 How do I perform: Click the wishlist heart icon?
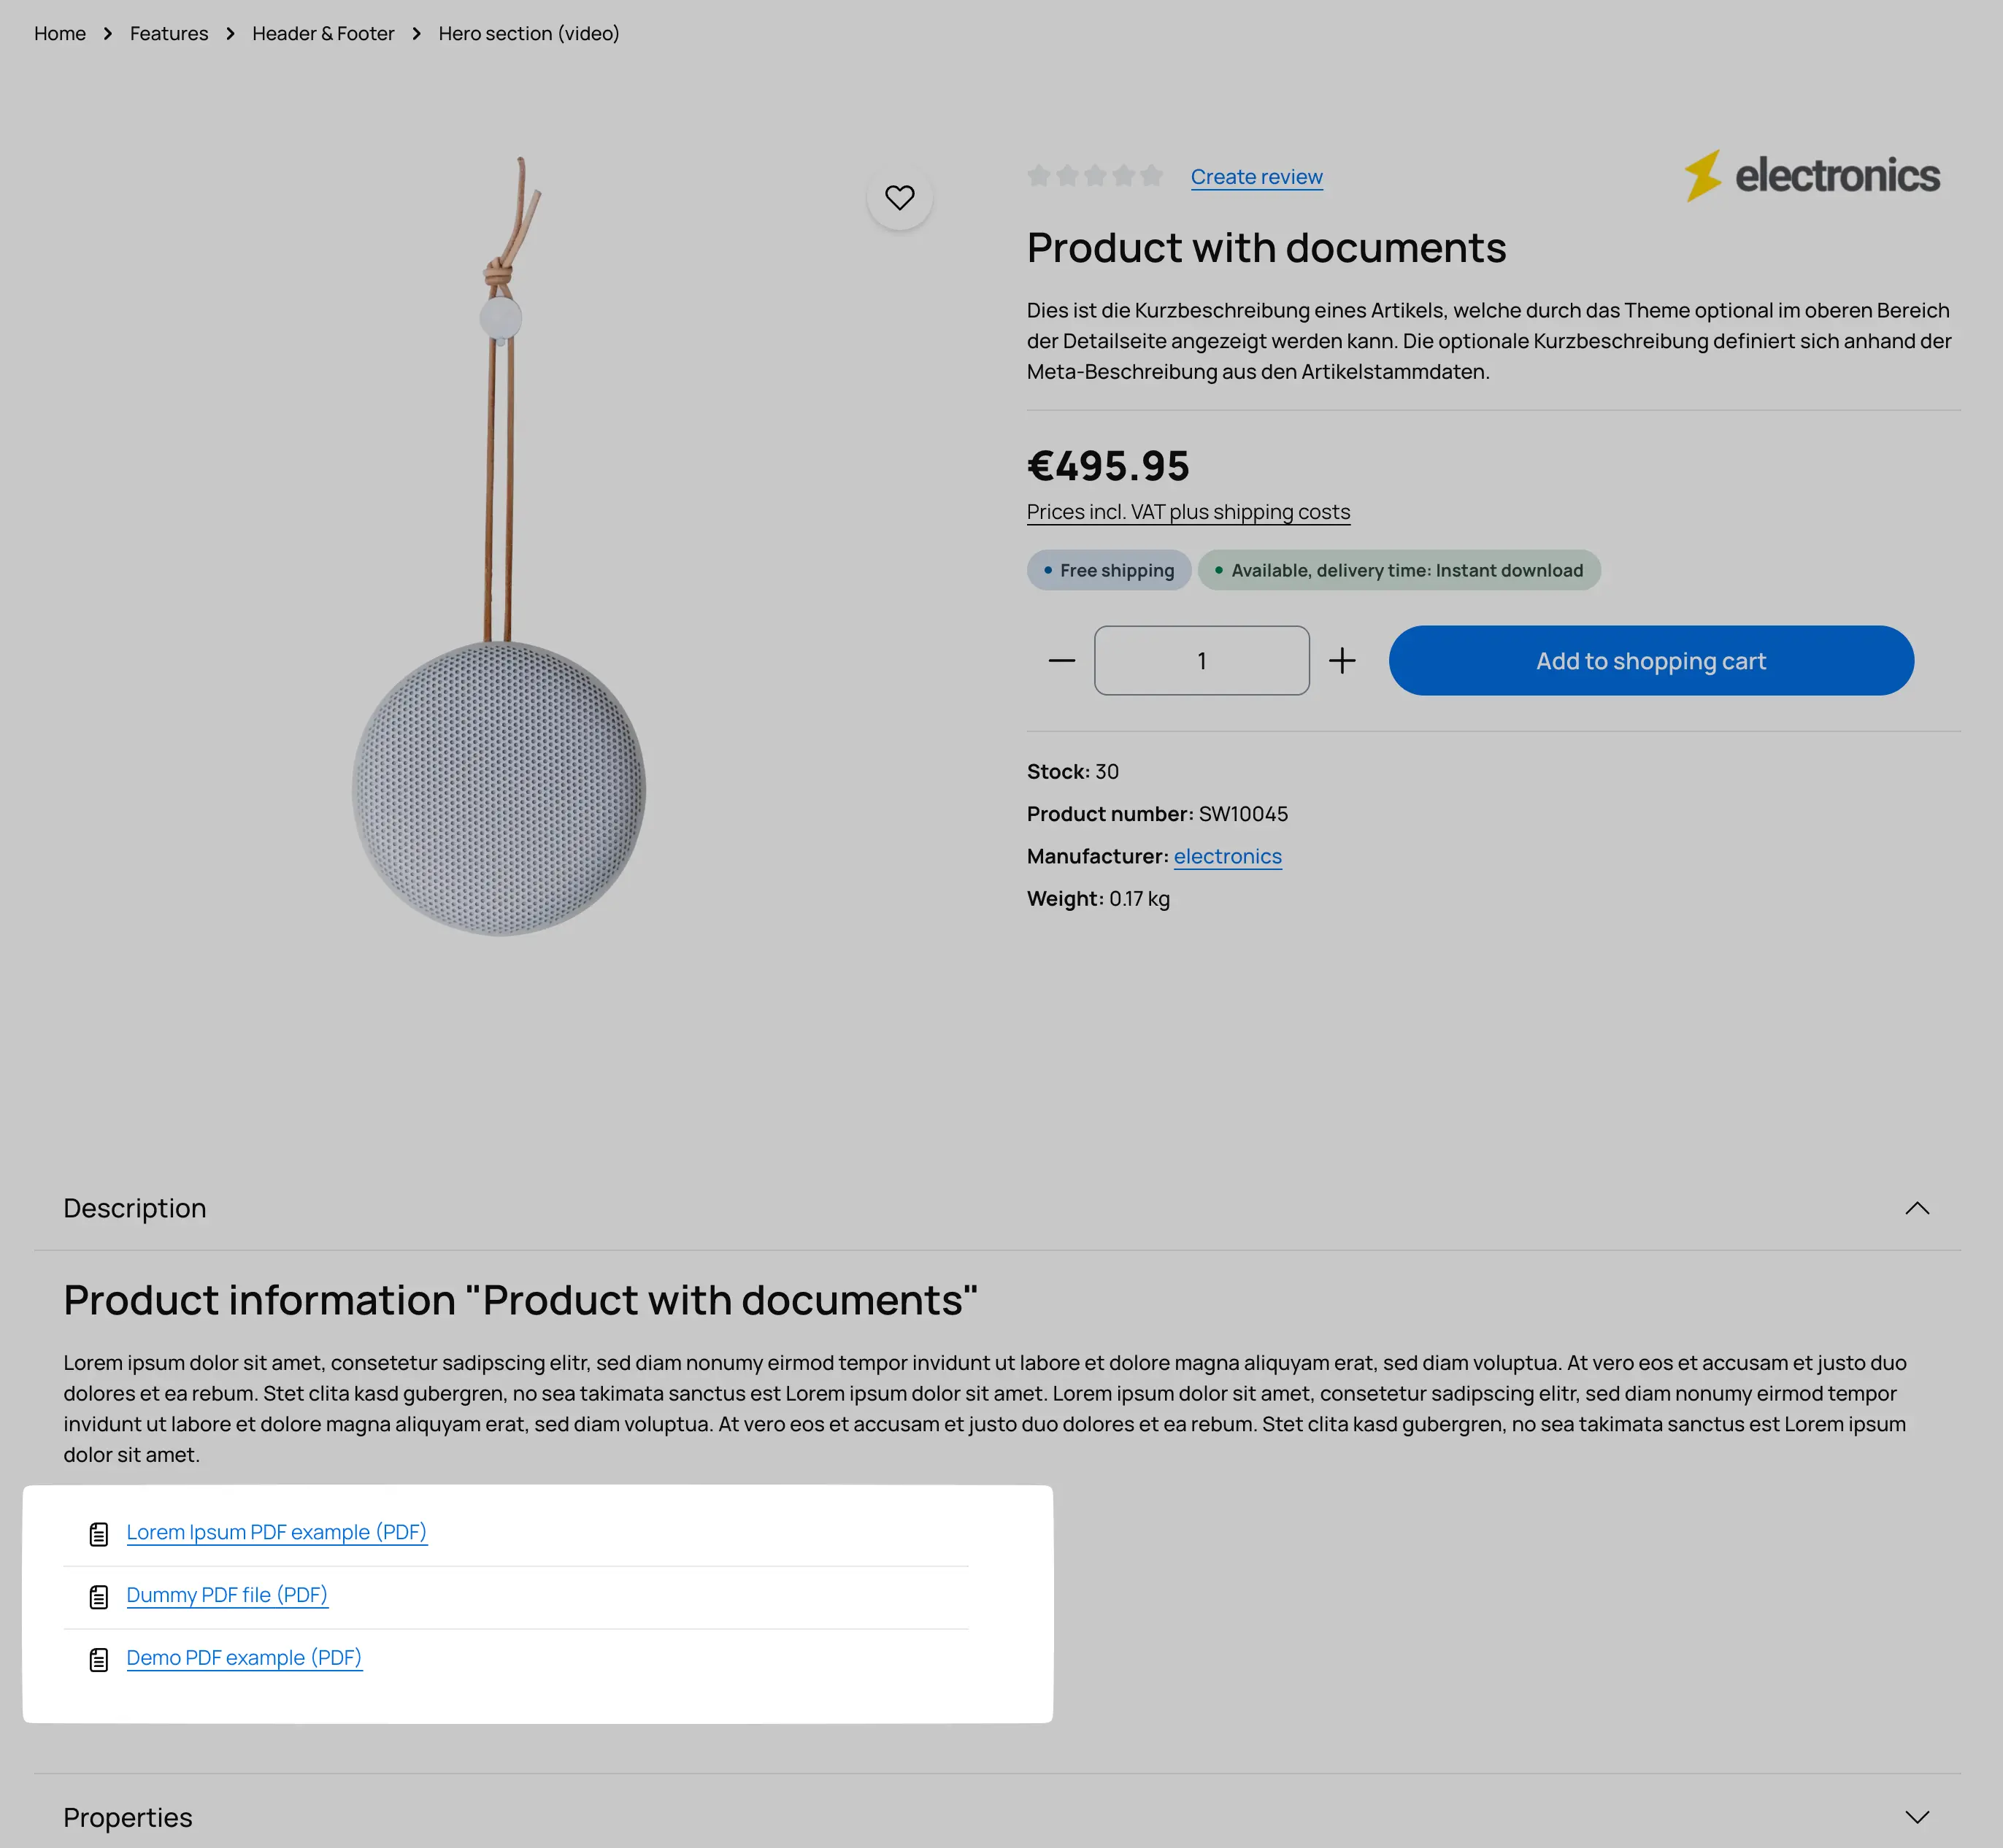pos(899,198)
